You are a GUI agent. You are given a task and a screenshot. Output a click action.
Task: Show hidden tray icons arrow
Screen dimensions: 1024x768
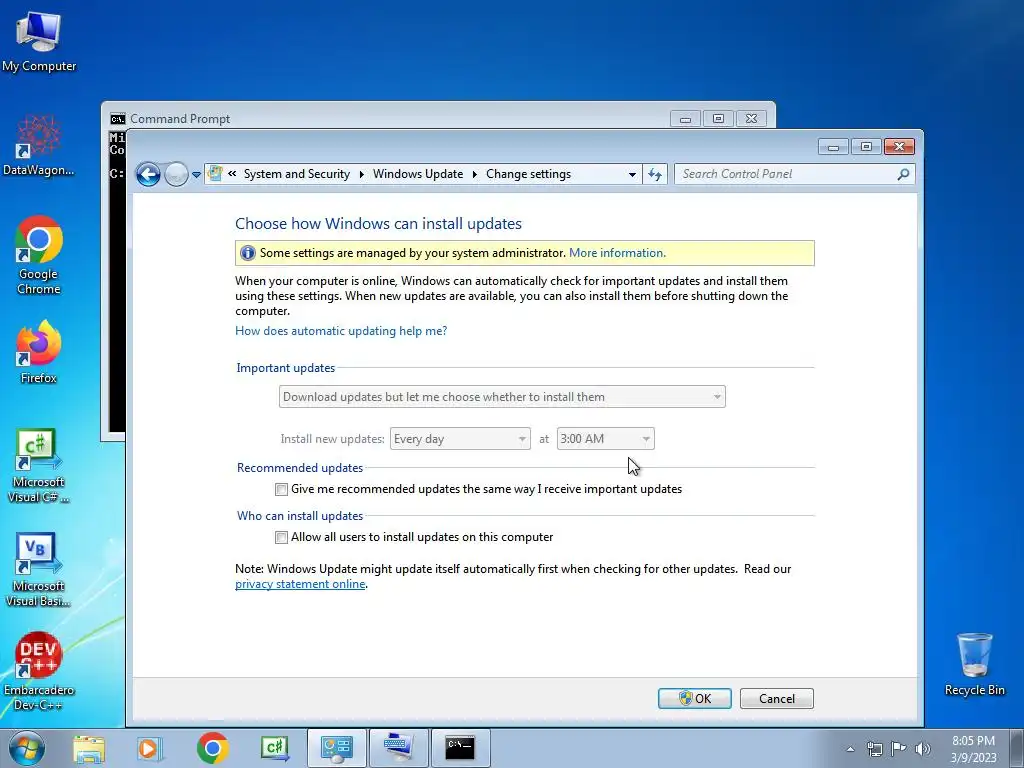pyautogui.click(x=850, y=749)
